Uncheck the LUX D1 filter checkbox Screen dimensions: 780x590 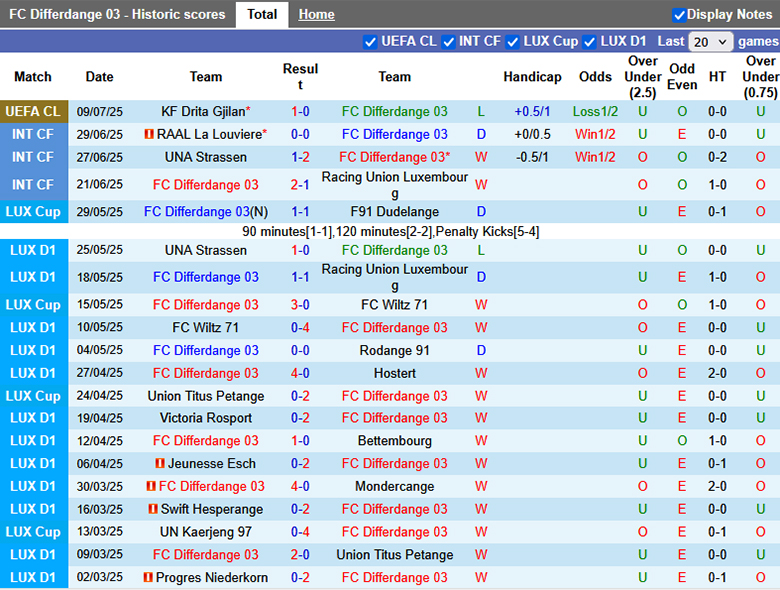tap(589, 42)
